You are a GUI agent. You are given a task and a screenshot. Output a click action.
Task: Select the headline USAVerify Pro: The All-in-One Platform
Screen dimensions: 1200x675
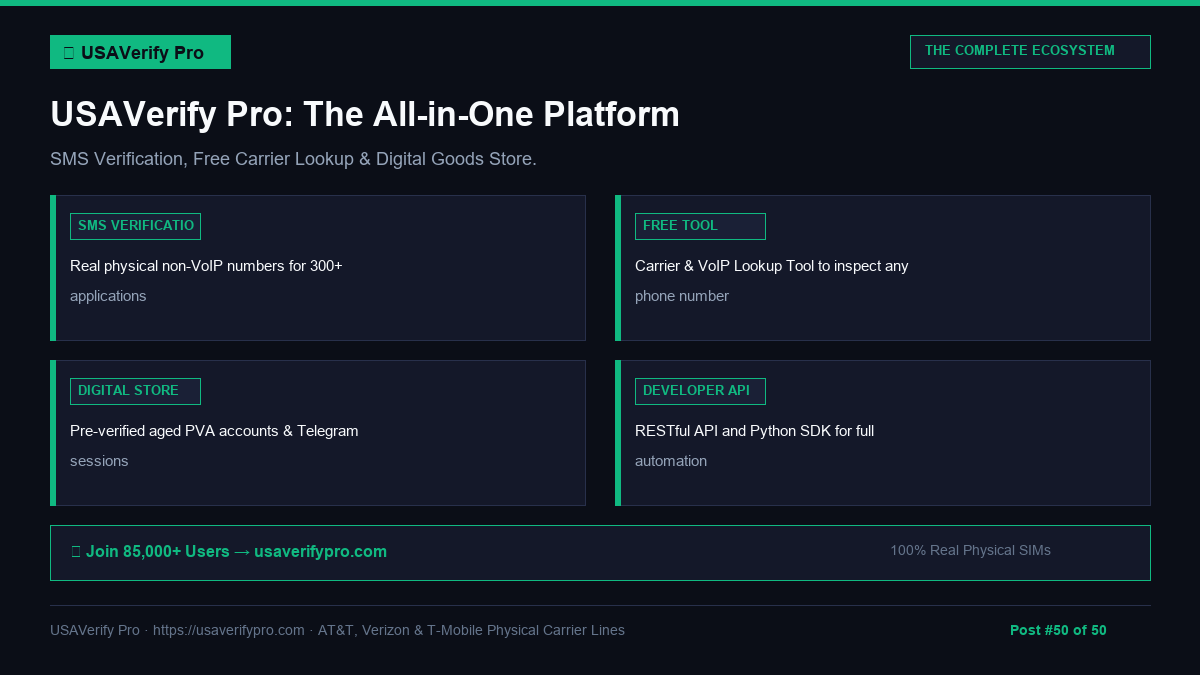pyautogui.click(x=365, y=114)
